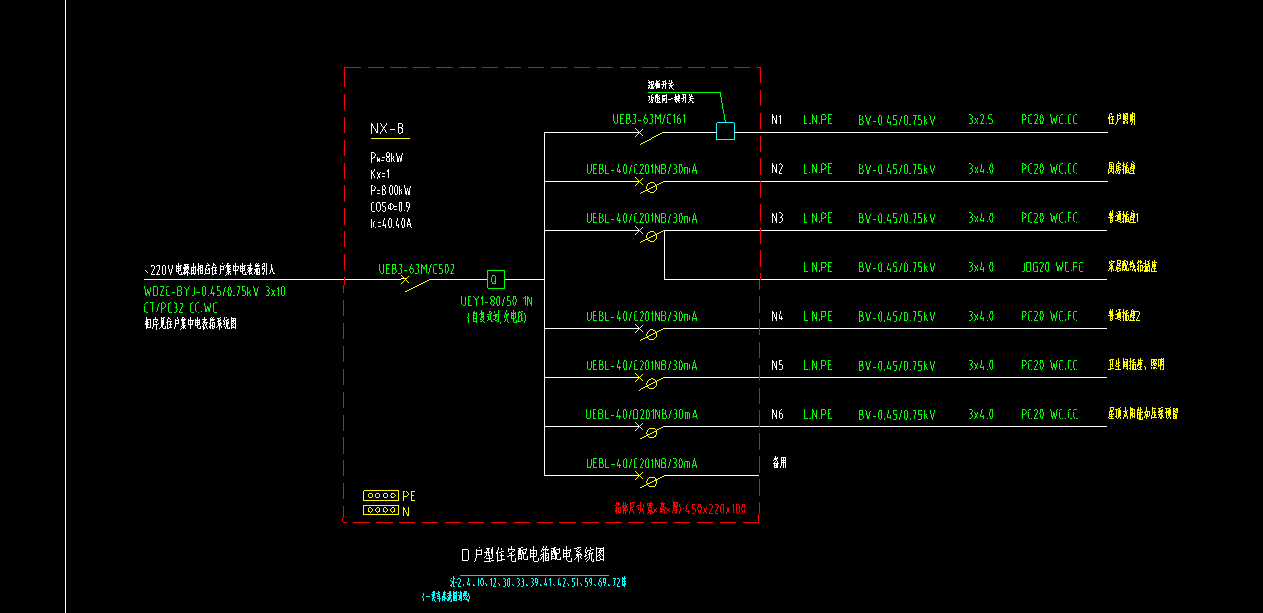The height and width of the screenshot is (613, 1263).
Task: Click the RCD breaker symbol on N2 circuit
Action: [x=650, y=186]
